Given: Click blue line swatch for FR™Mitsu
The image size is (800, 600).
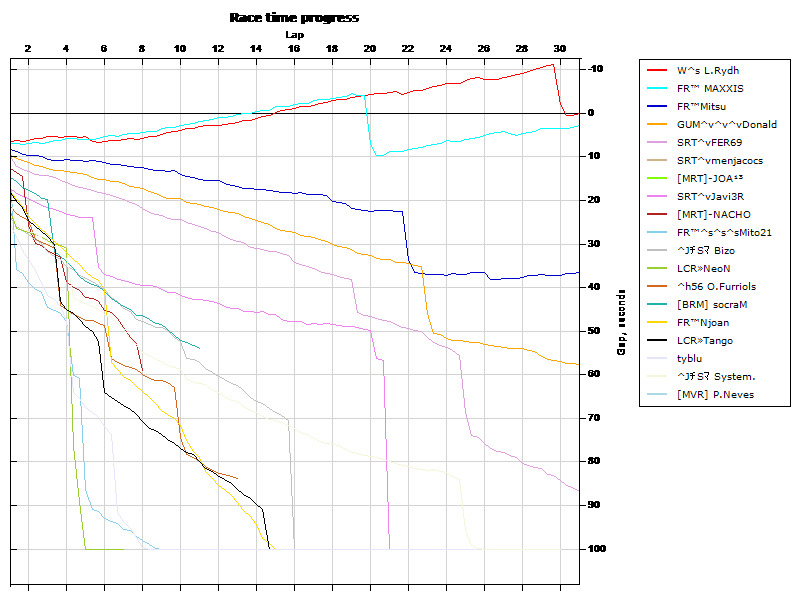Looking at the screenshot, I should coord(657,106).
